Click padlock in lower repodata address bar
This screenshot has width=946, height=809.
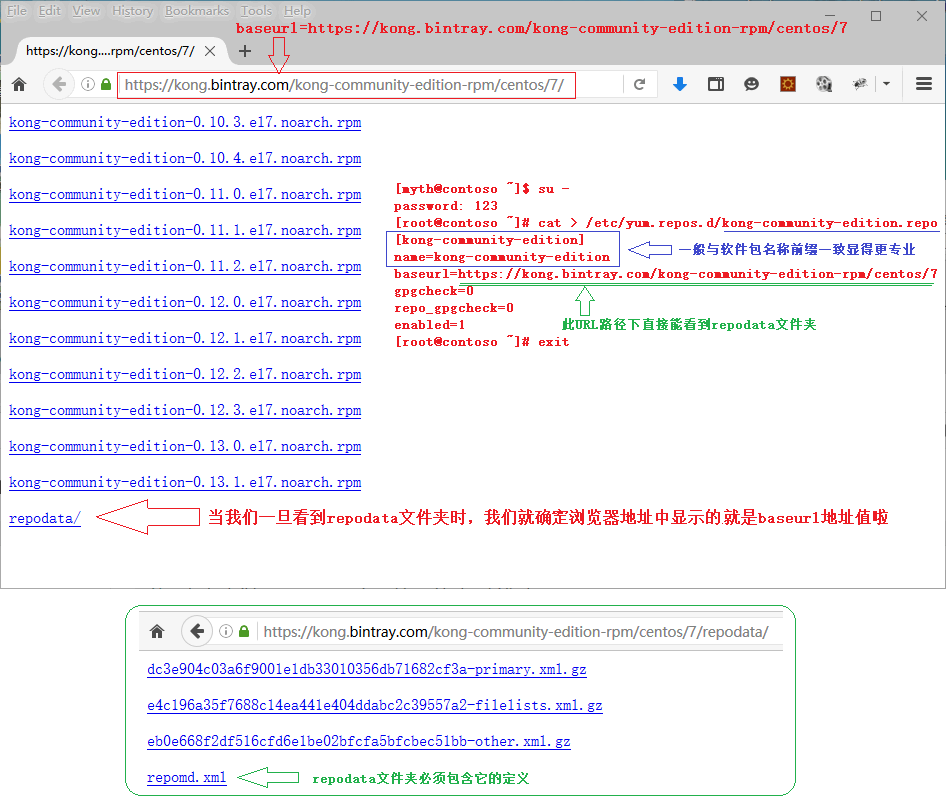(x=244, y=632)
